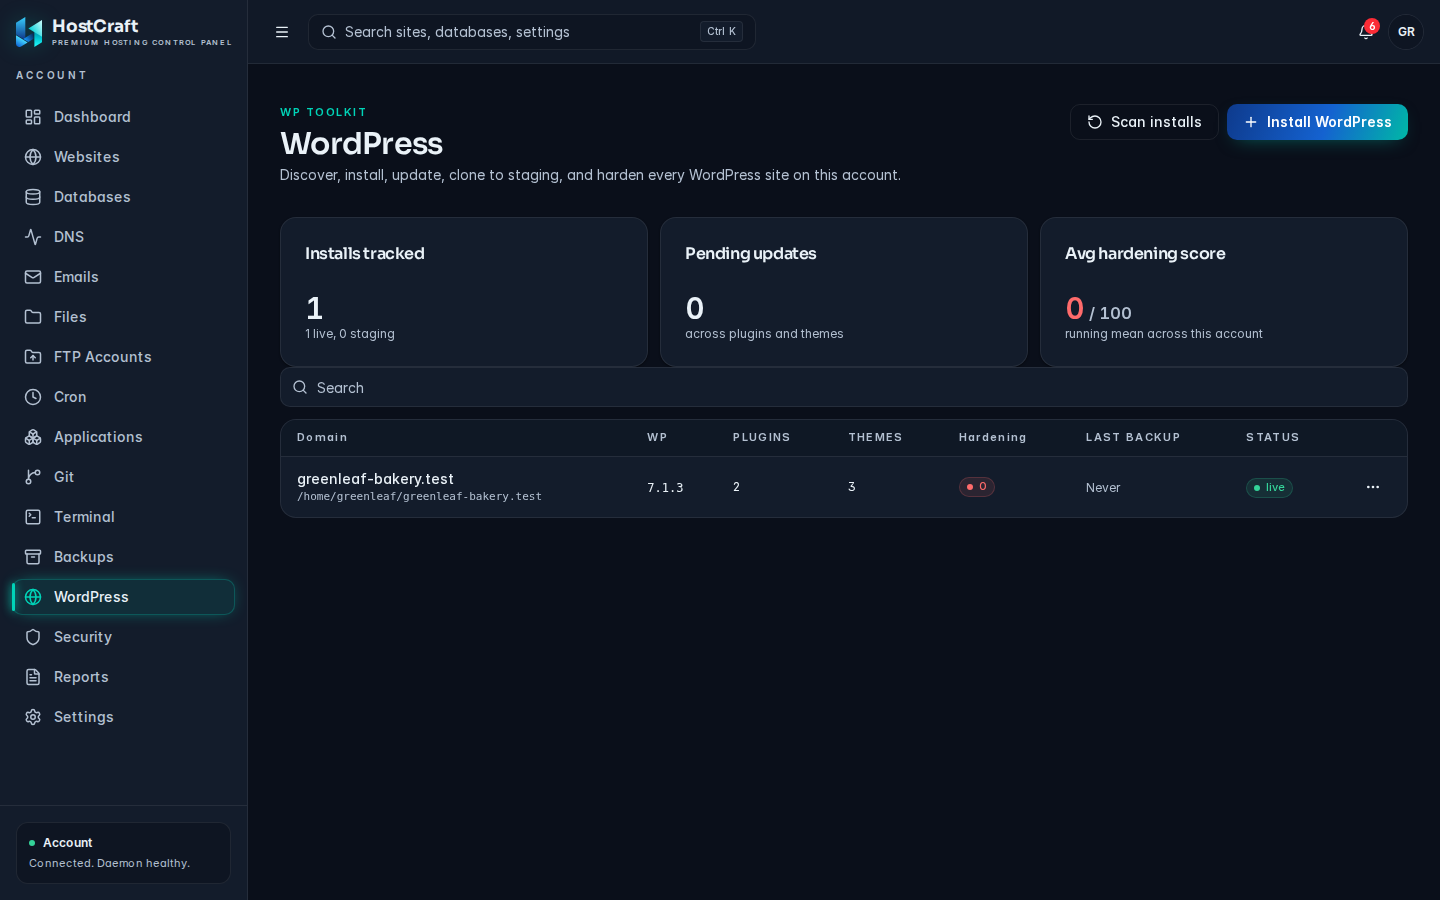Click the Security shield icon

pyautogui.click(x=33, y=637)
